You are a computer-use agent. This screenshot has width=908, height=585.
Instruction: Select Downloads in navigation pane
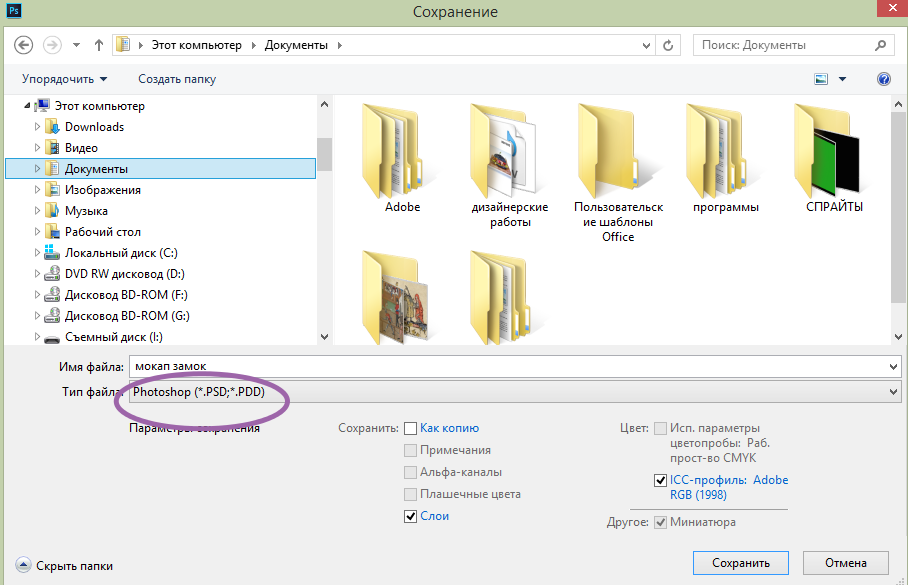(x=94, y=127)
